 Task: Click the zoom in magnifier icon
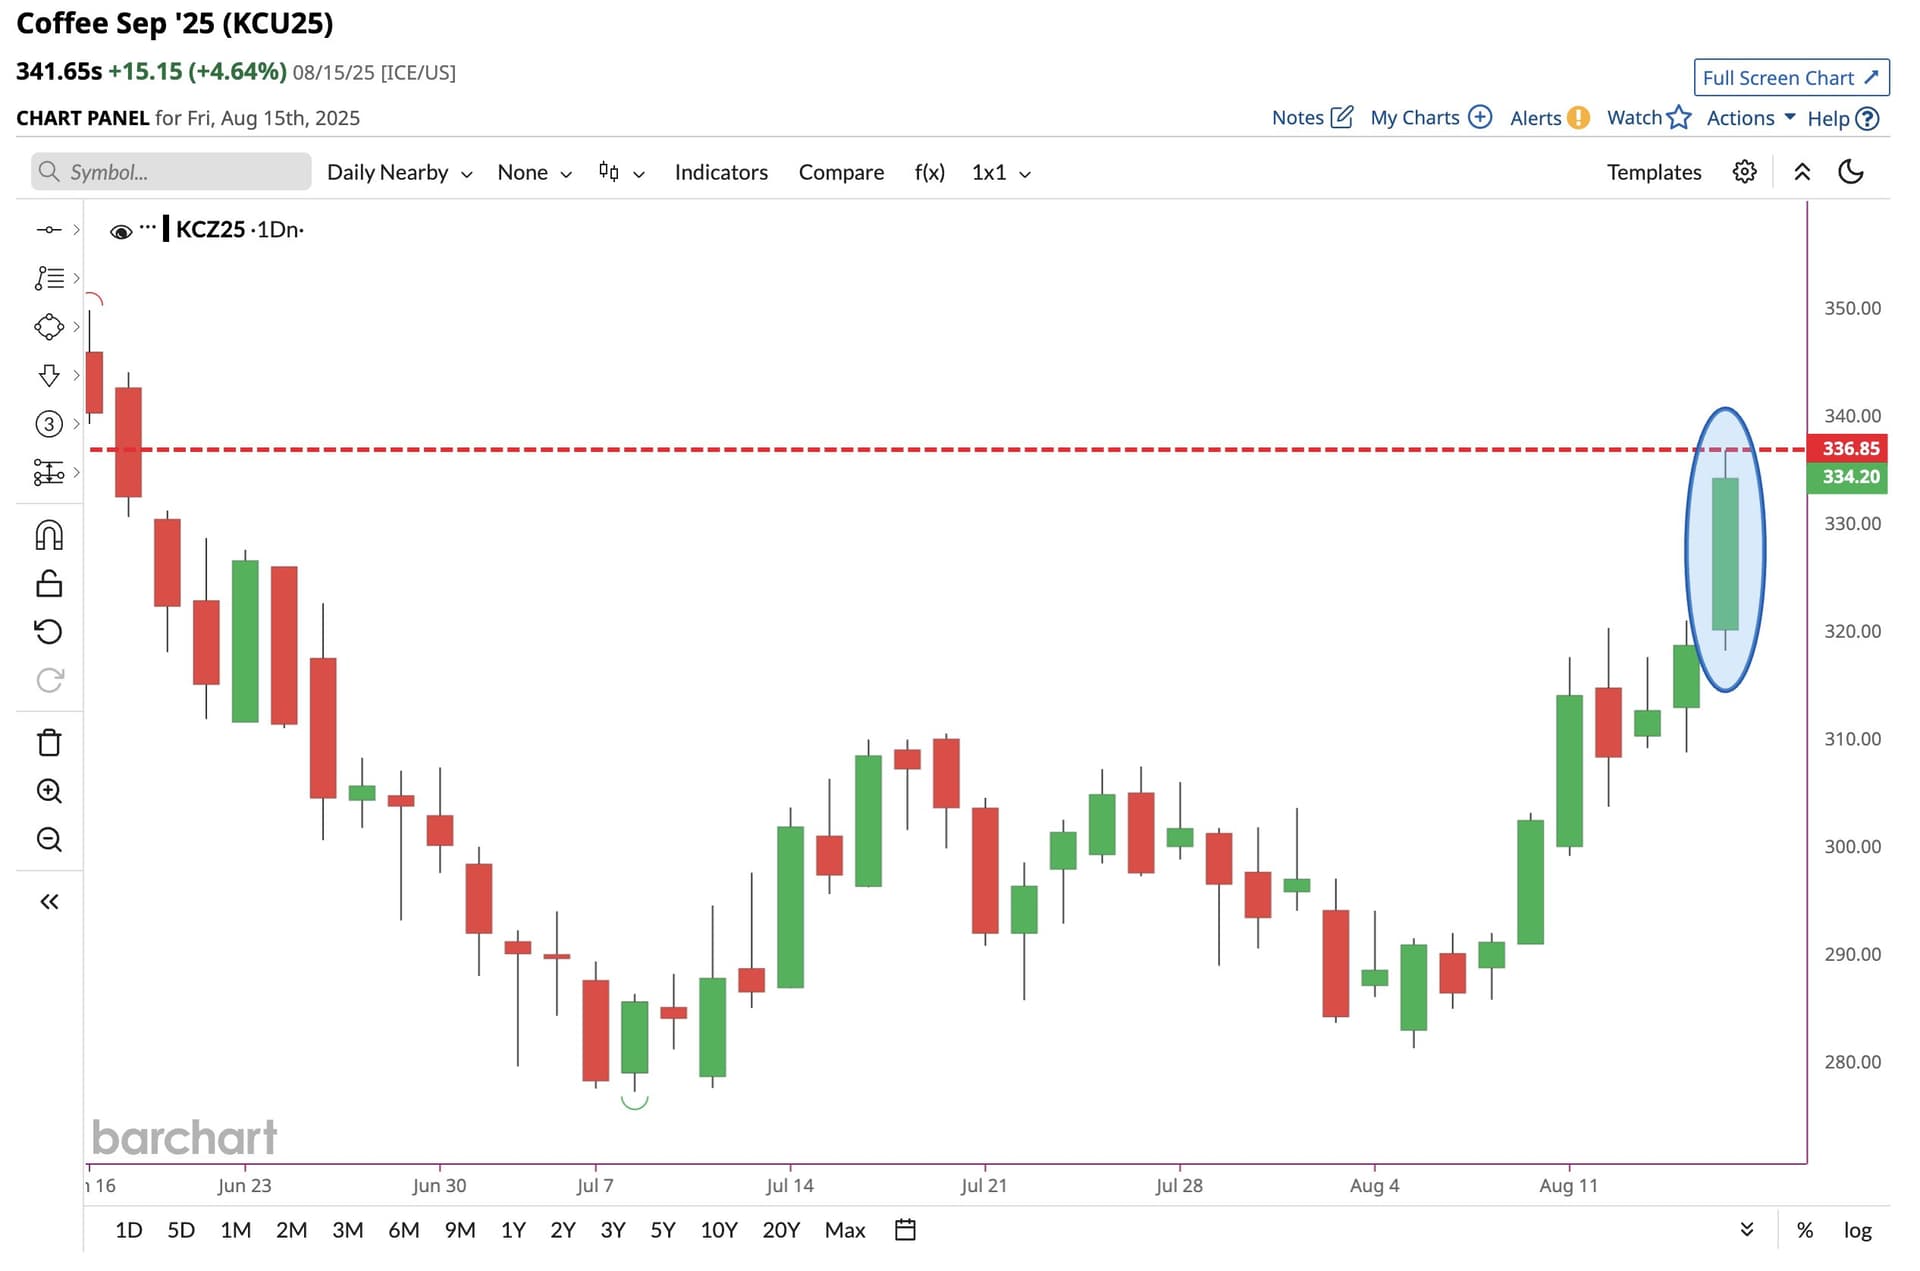pyautogui.click(x=49, y=791)
